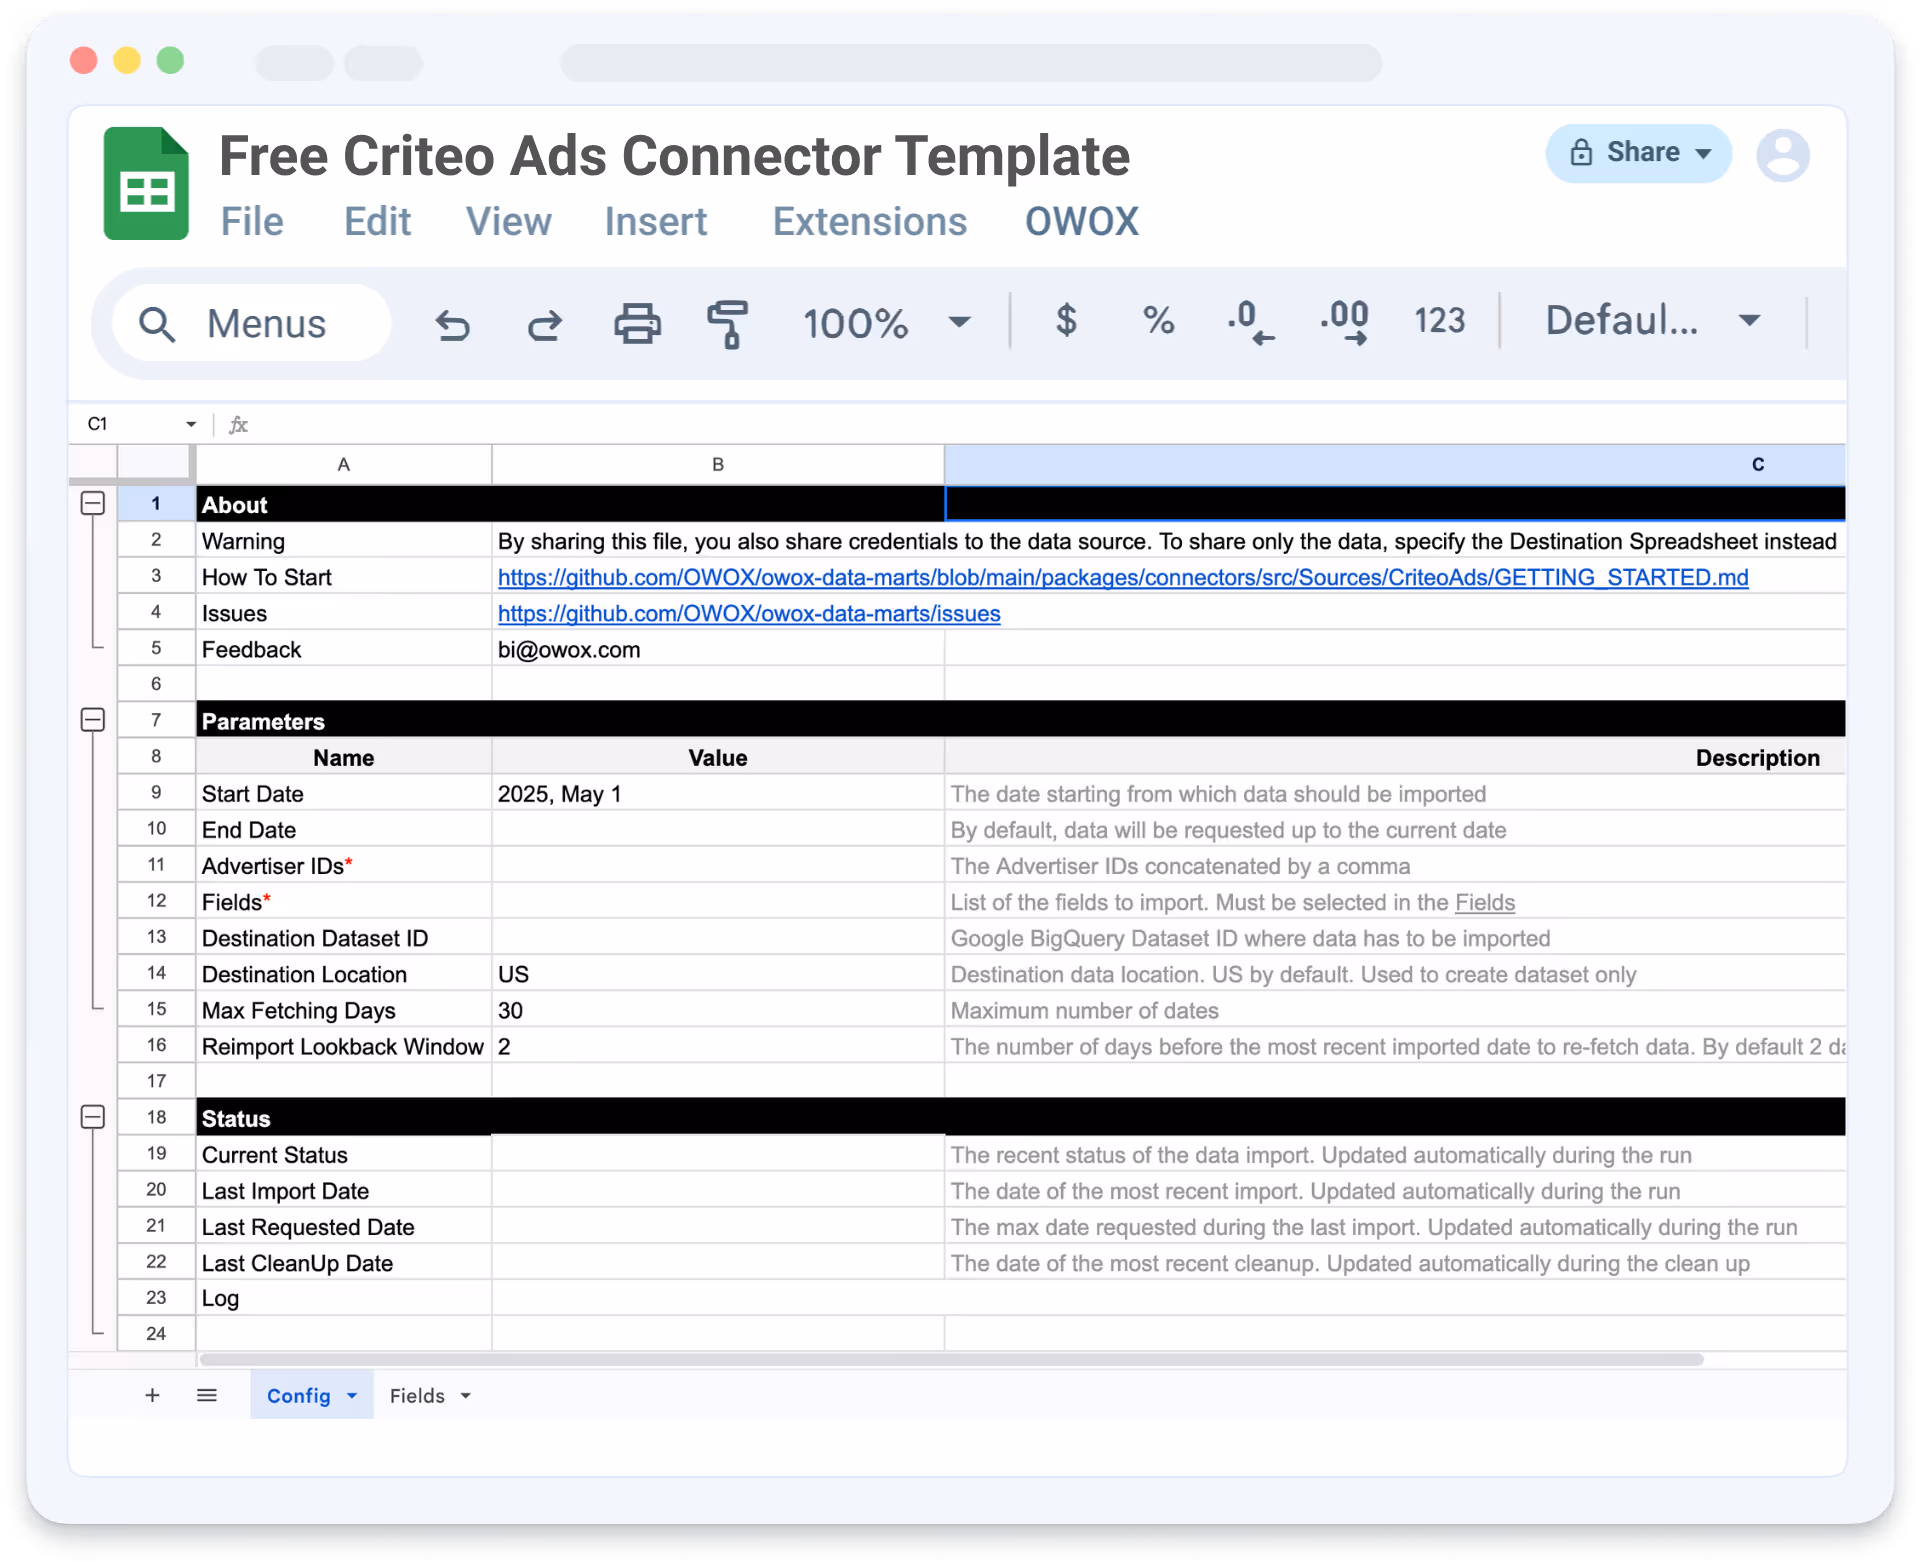Click the Max Fetching Days value '30'
Viewport: 1920px width, 1562px height.
pyautogui.click(x=717, y=1009)
